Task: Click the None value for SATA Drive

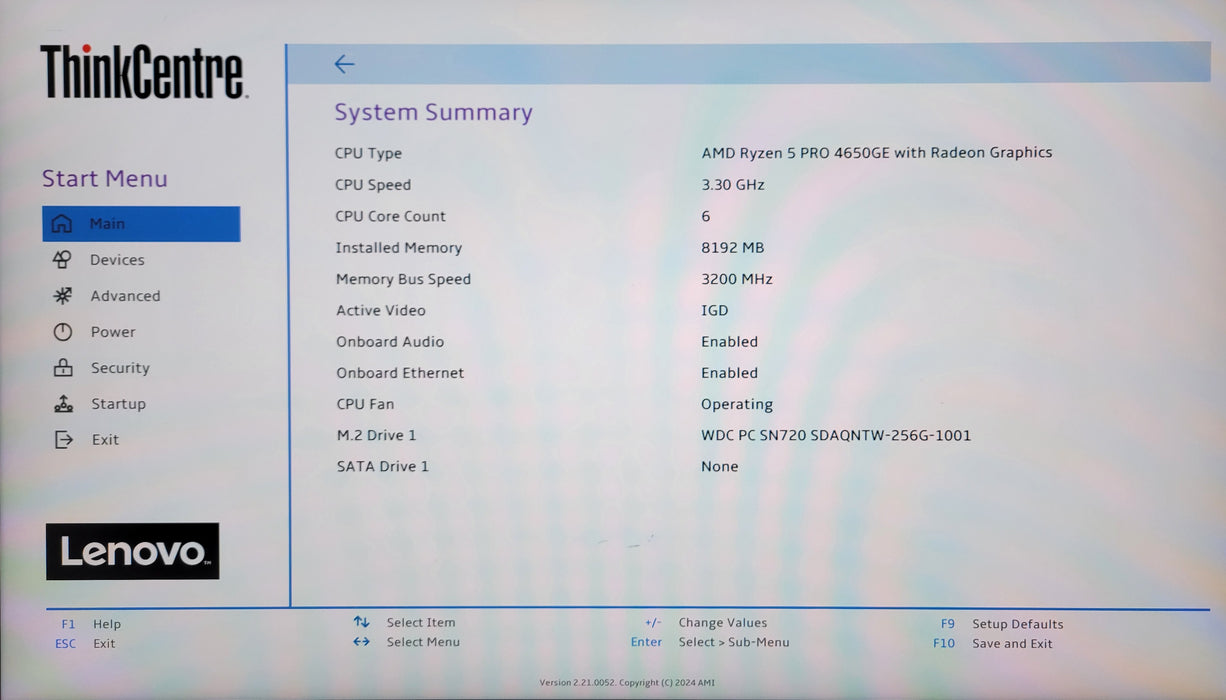Action: tap(720, 466)
